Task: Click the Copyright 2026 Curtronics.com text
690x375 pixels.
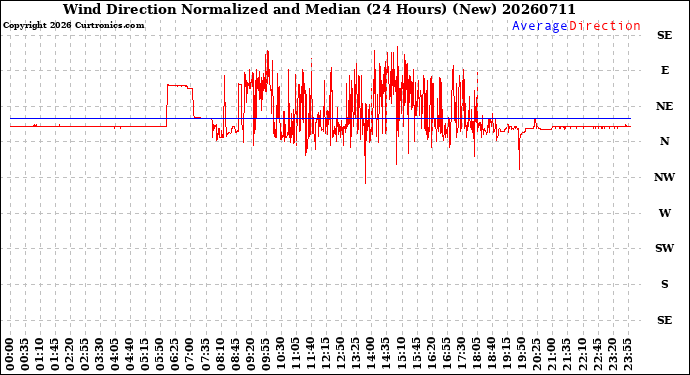Action: (x=73, y=26)
